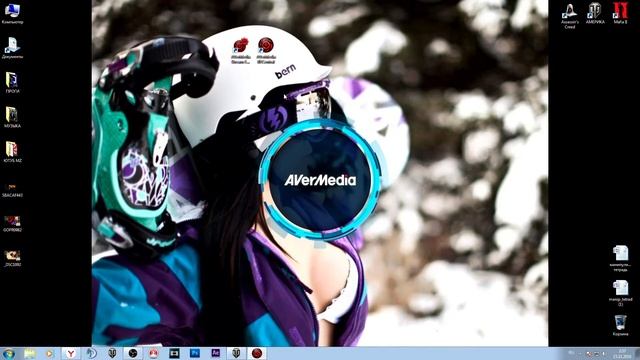The width and height of the screenshot is (640, 360).
Task: Click the Show desktop strip at the taskbar's end
Action: [x=637, y=353]
